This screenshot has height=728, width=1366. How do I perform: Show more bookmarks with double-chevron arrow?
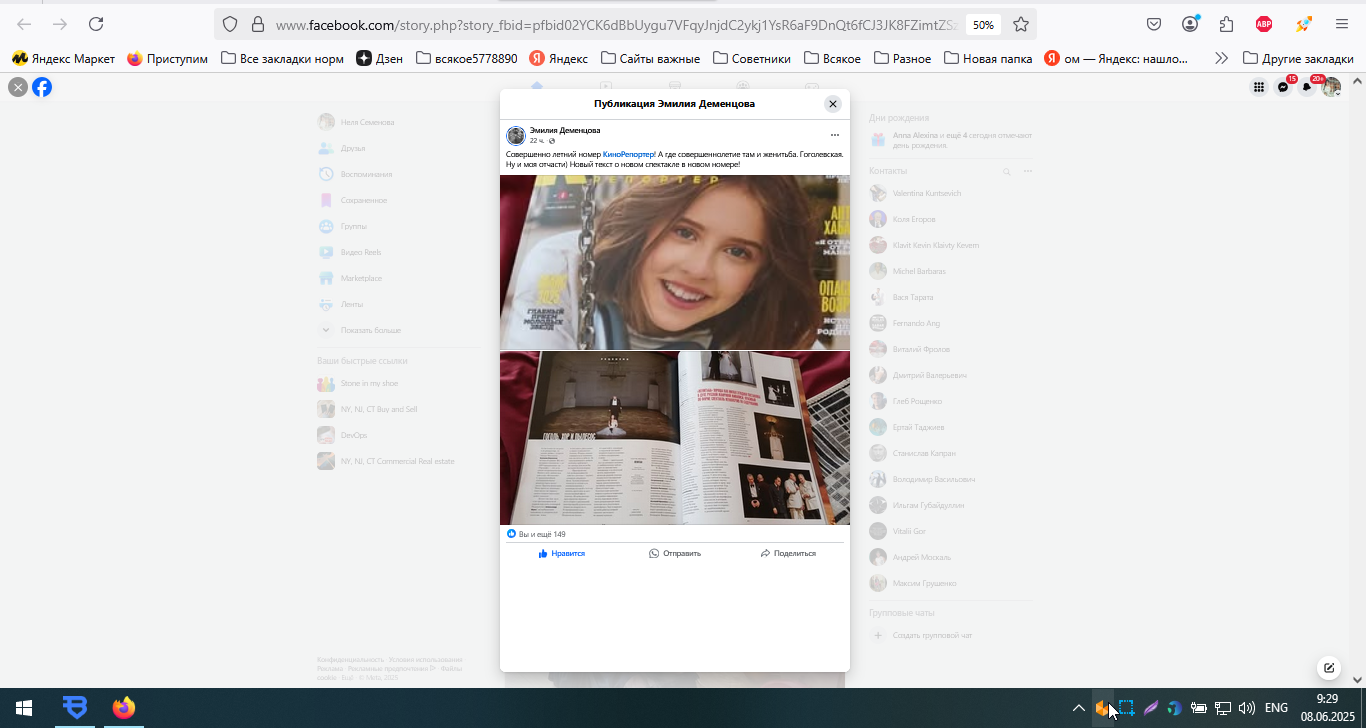[1221, 59]
